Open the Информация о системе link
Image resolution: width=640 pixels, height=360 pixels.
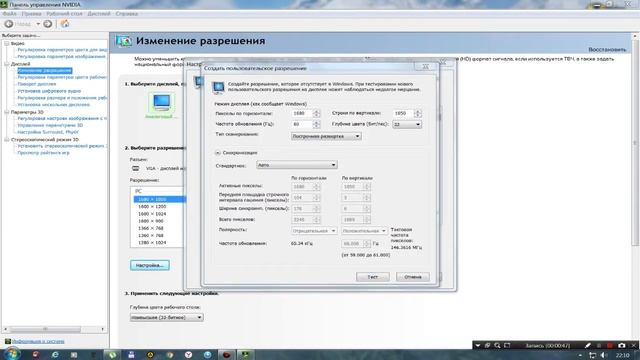(x=38, y=341)
